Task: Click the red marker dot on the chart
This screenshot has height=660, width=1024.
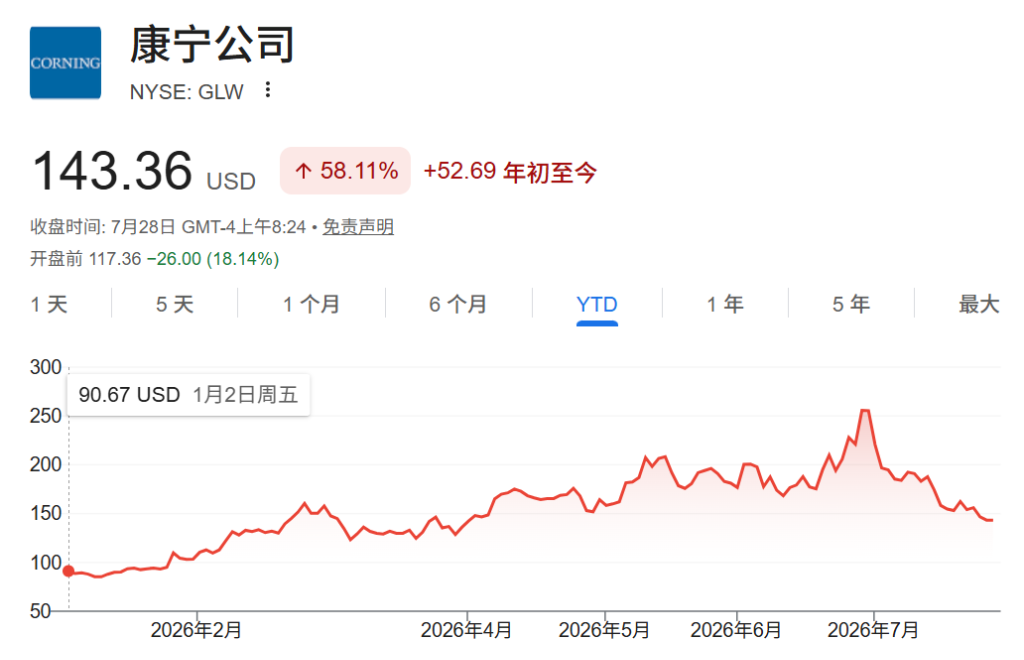Action: pos(69,571)
